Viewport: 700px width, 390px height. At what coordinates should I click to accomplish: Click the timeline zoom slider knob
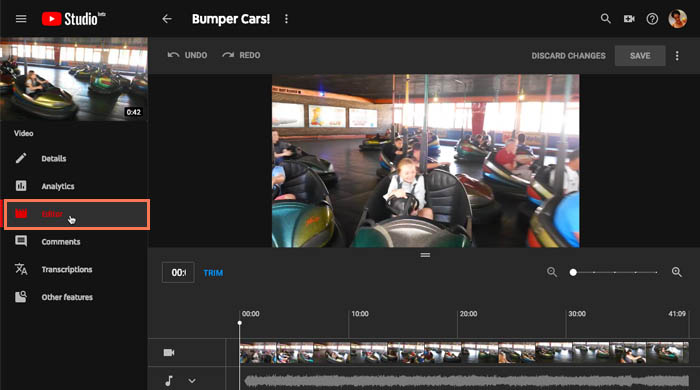point(573,272)
